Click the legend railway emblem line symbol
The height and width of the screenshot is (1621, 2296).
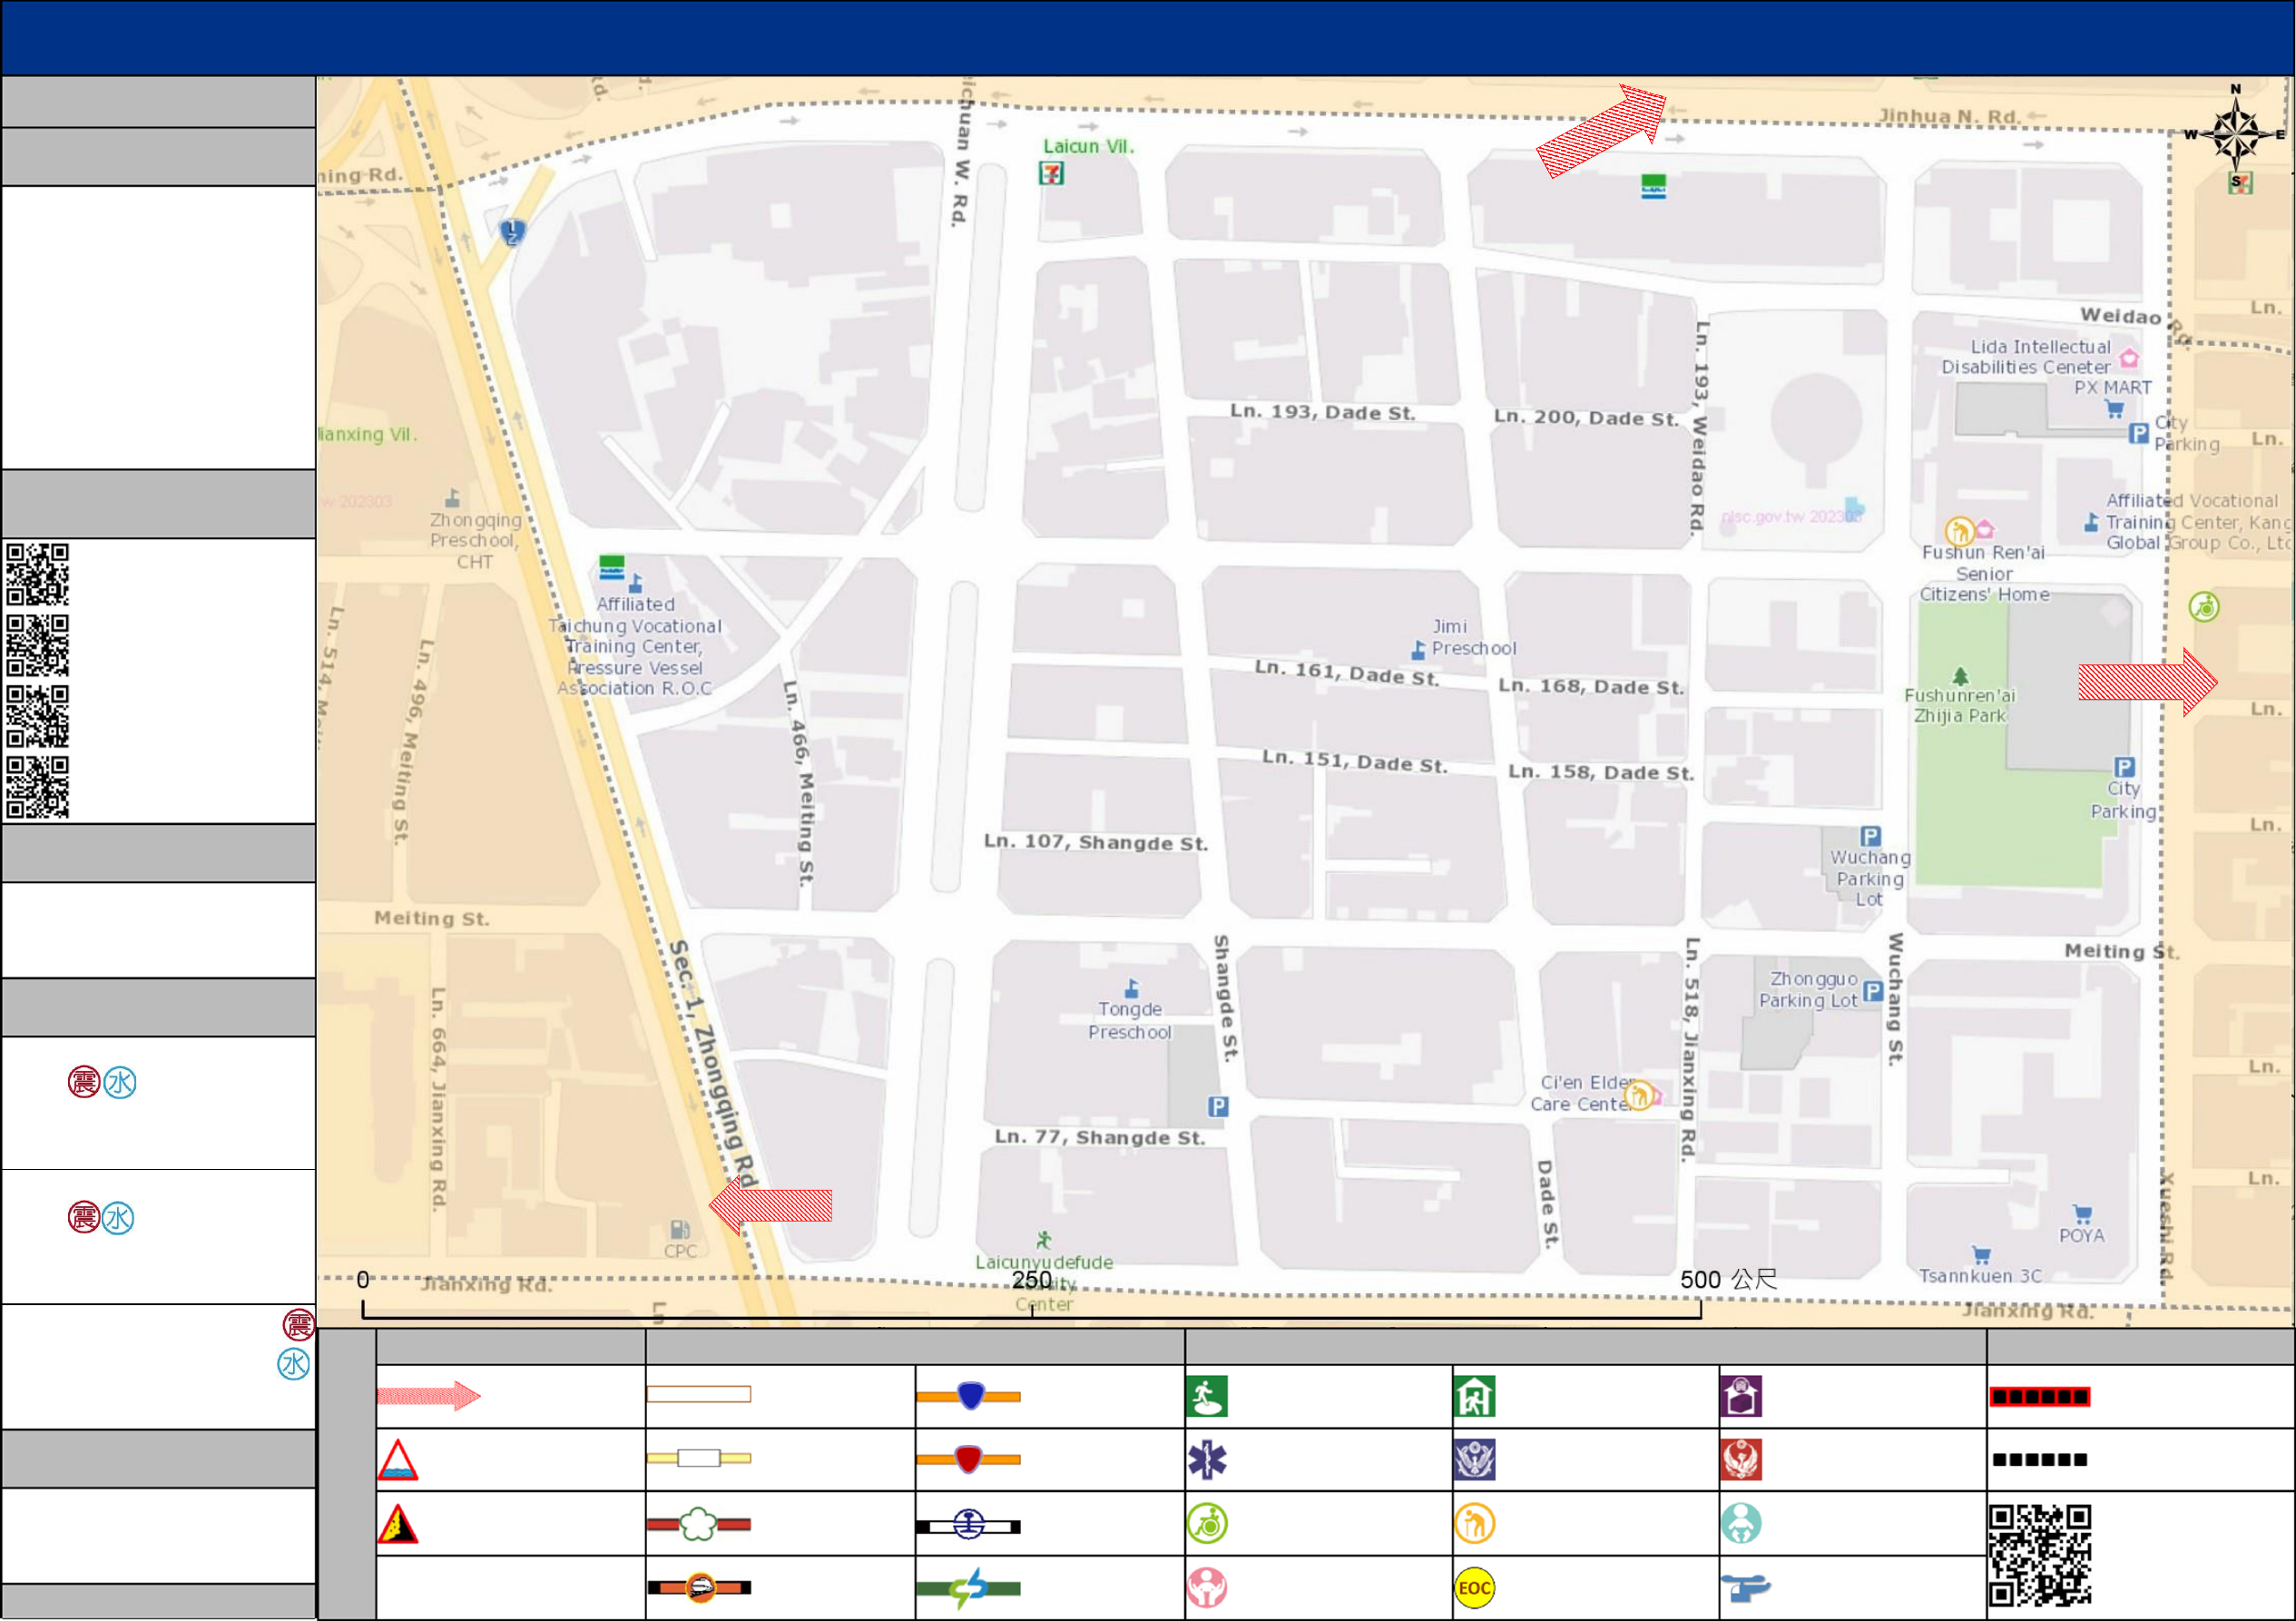[969, 1526]
